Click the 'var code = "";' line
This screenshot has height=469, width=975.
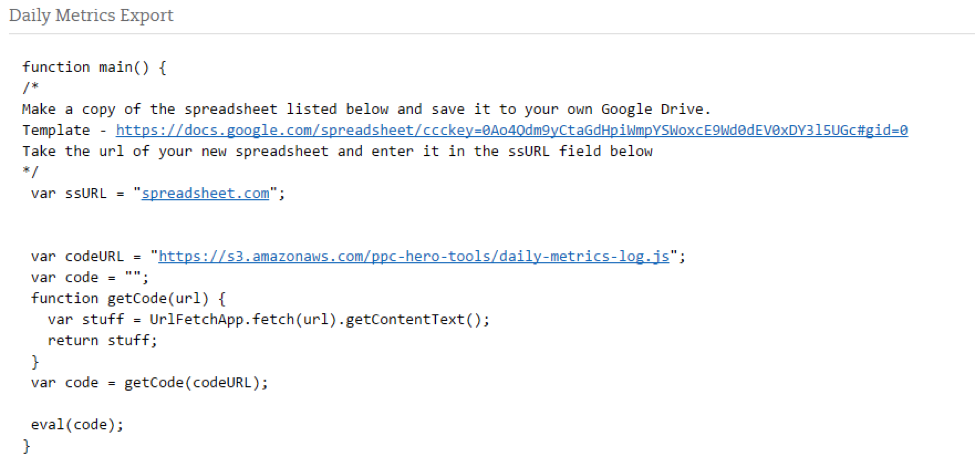coord(90,277)
